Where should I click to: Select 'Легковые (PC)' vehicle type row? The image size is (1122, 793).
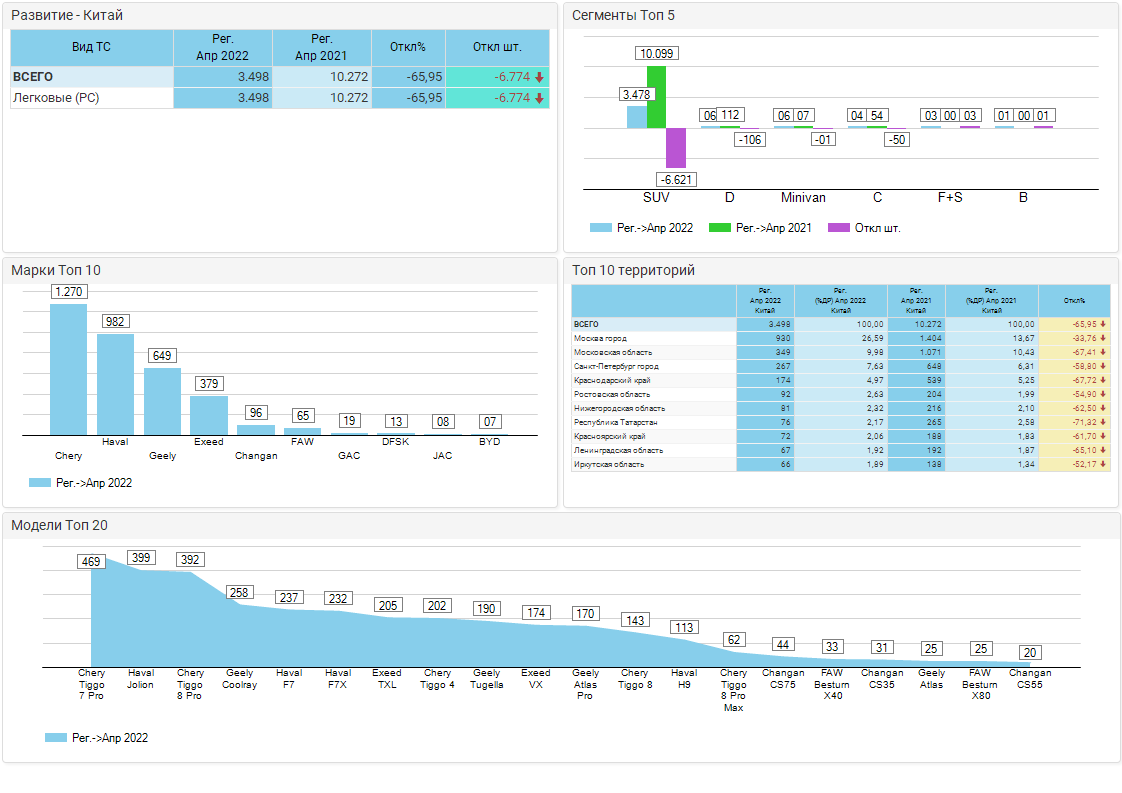coord(56,98)
